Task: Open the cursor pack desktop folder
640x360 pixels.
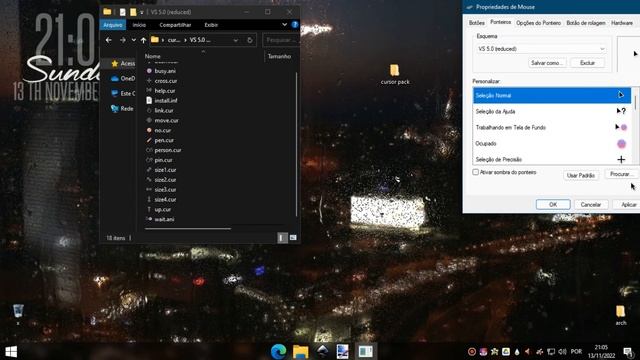Action: pyautogui.click(x=395, y=75)
